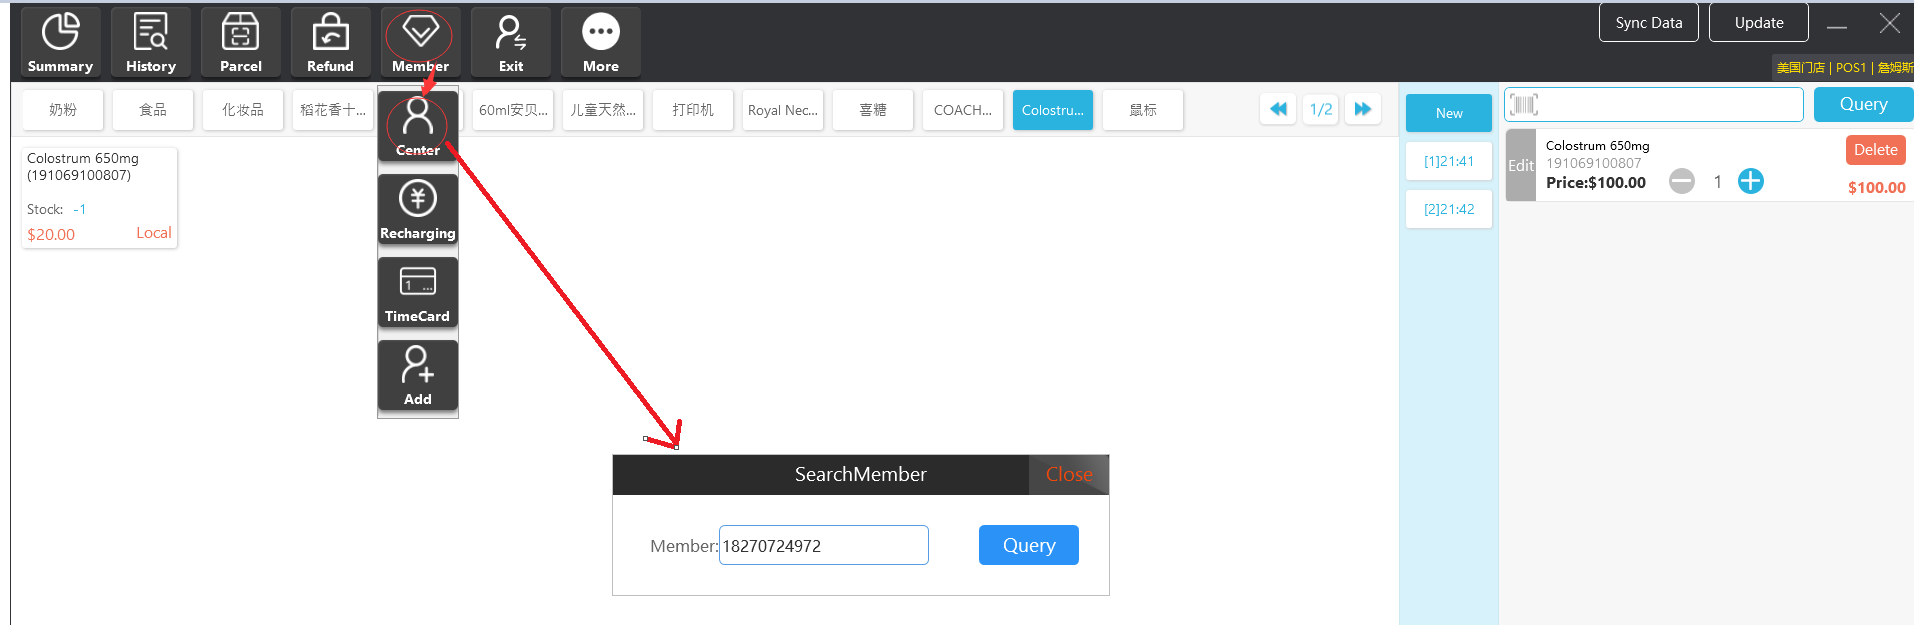Decrease item quantity with minus button
The width and height of the screenshot is (1914, 625).
(x=1682, y=181)
